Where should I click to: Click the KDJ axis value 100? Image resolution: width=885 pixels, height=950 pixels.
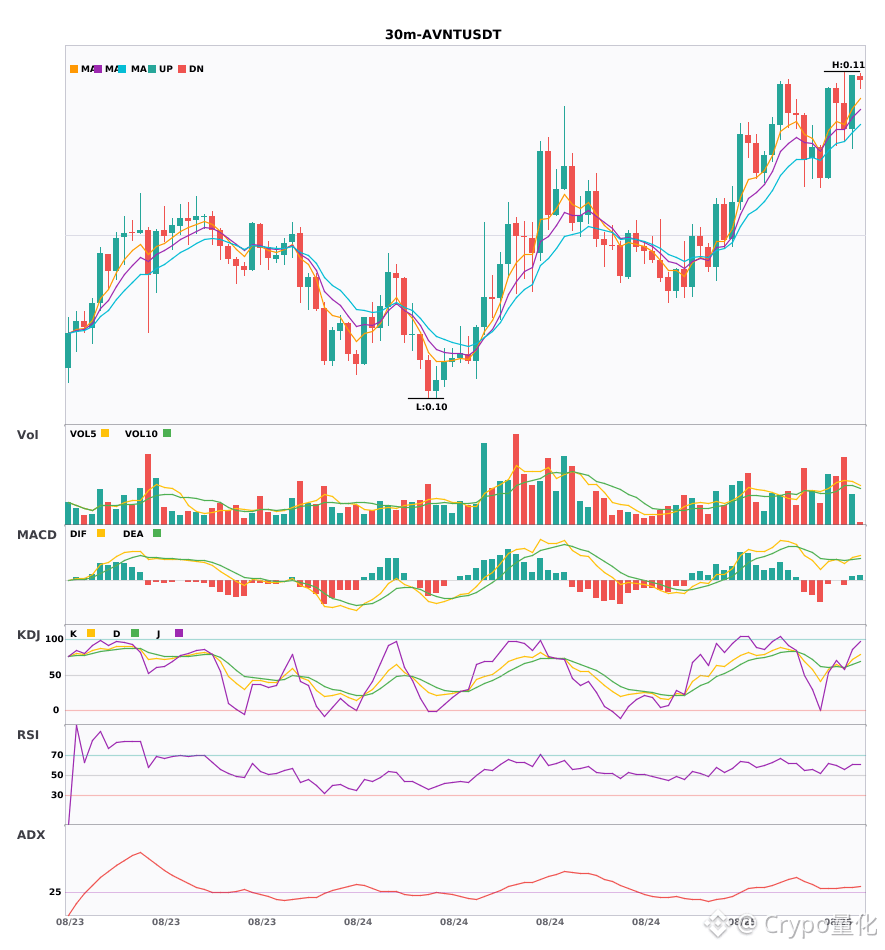point(55,639)
